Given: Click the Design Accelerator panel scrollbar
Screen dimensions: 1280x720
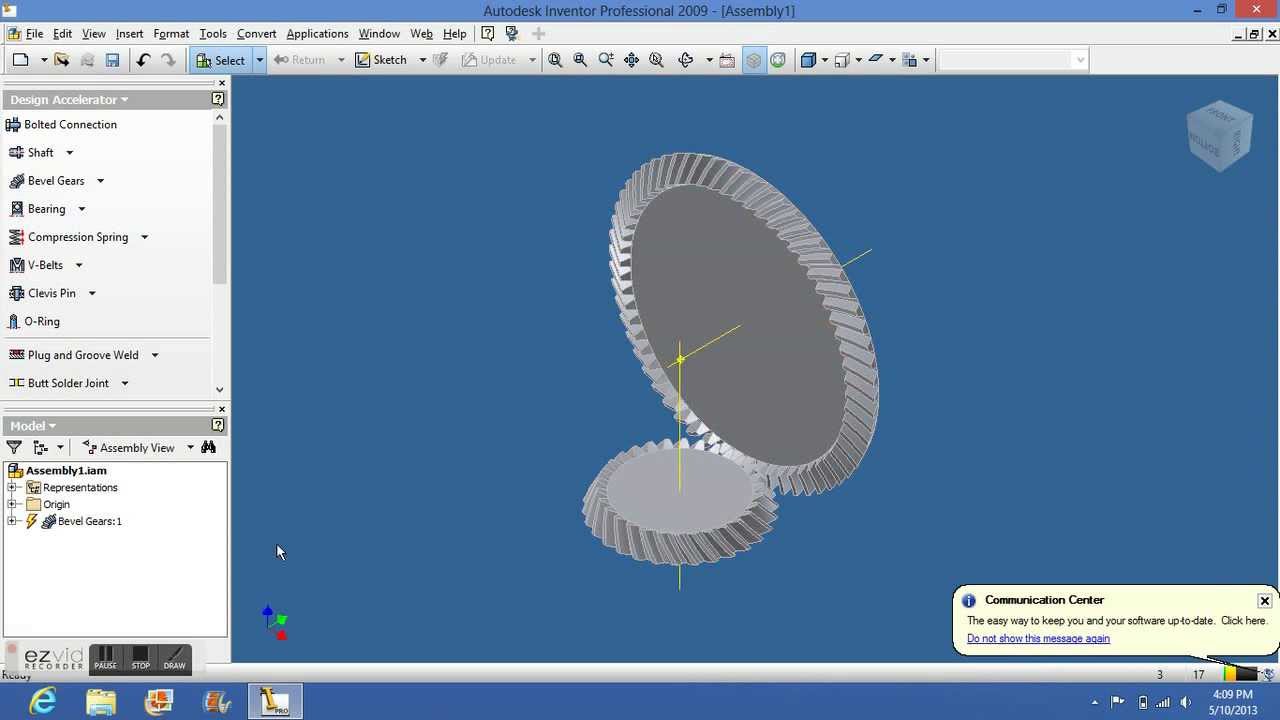Looking at the screenshot, I should pos(220,205).
